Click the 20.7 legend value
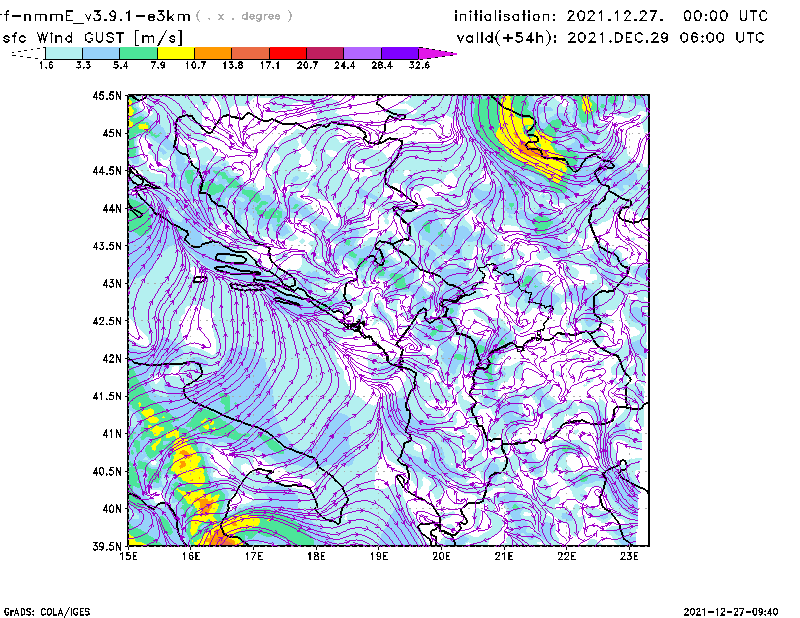 [307, 65]
